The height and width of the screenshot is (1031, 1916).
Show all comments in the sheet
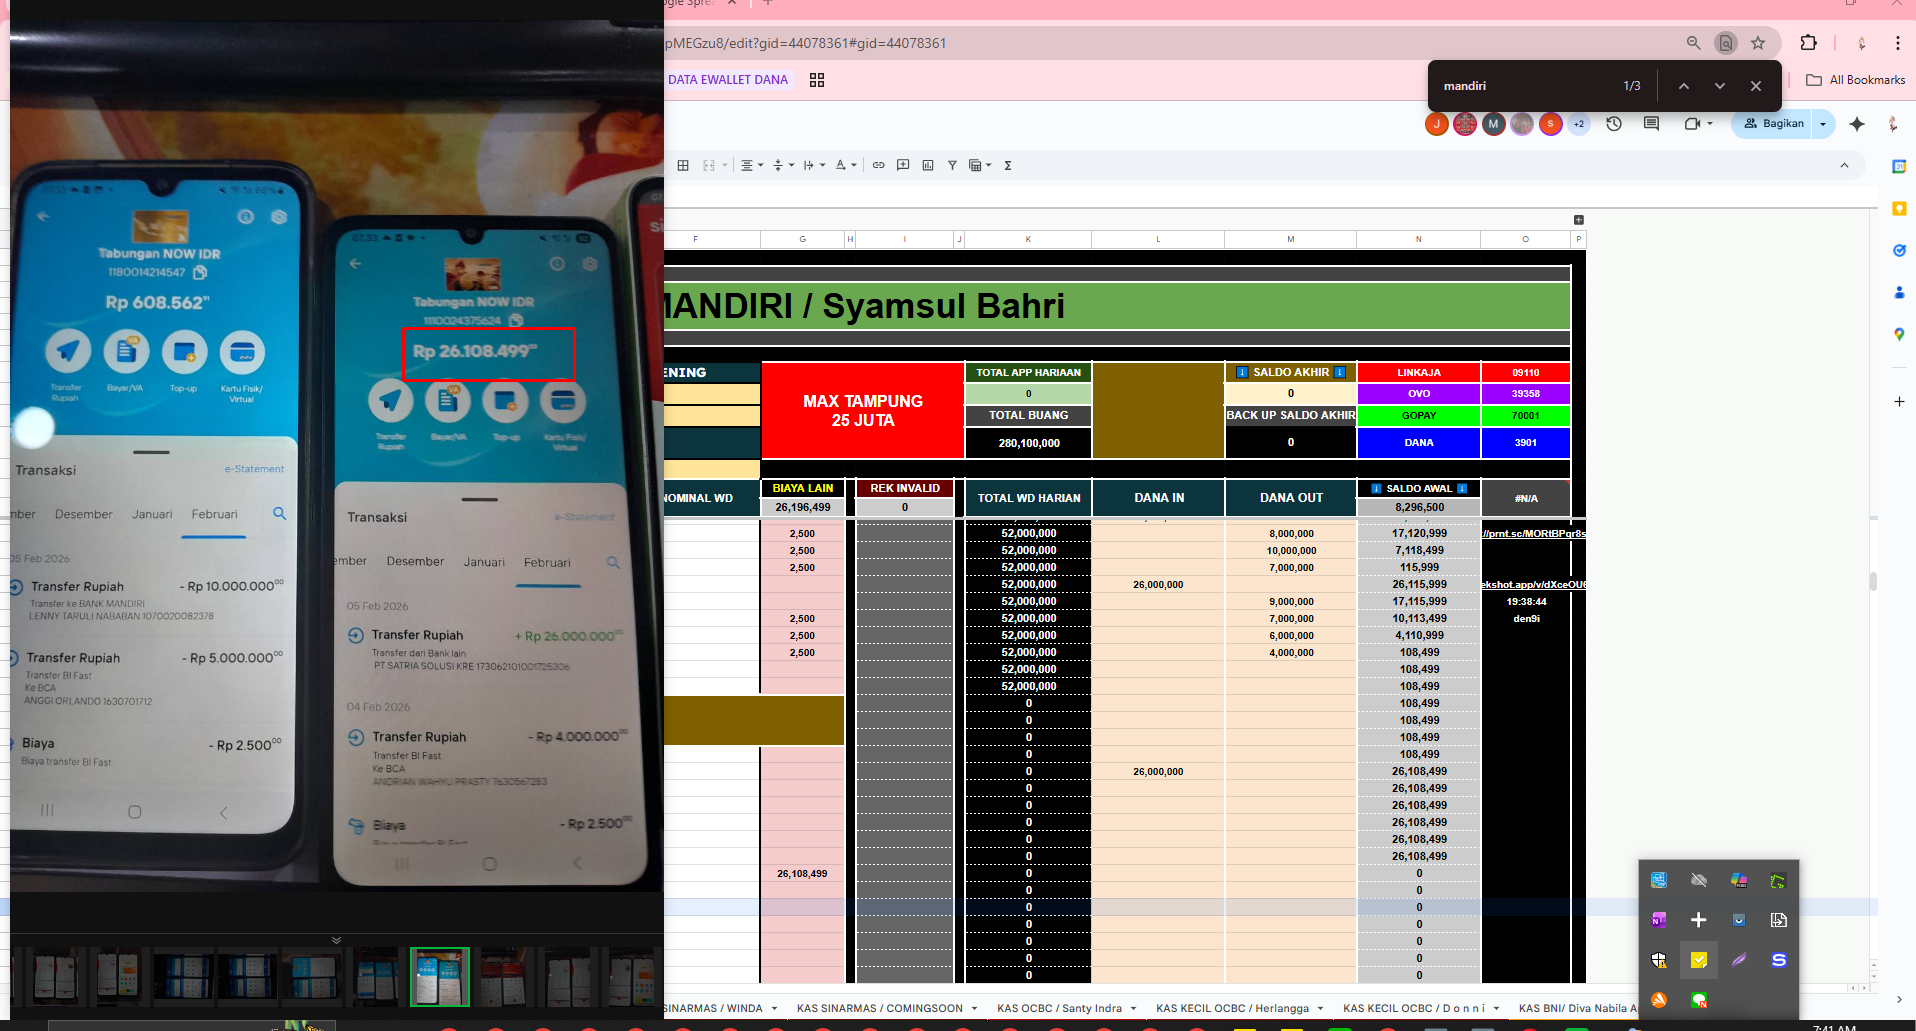[1651, 124]
